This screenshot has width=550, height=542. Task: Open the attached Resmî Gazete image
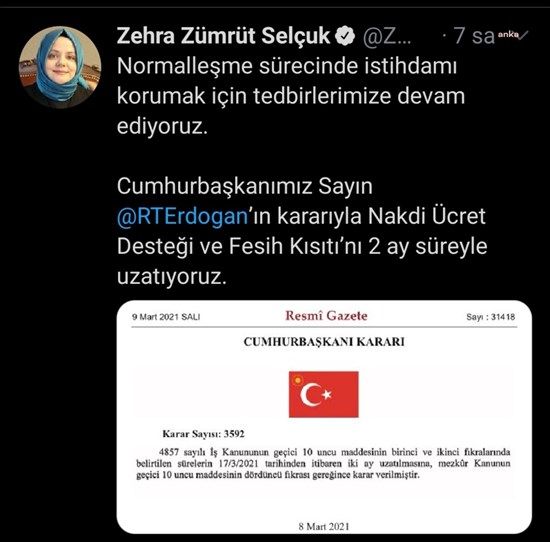point(324,417)
